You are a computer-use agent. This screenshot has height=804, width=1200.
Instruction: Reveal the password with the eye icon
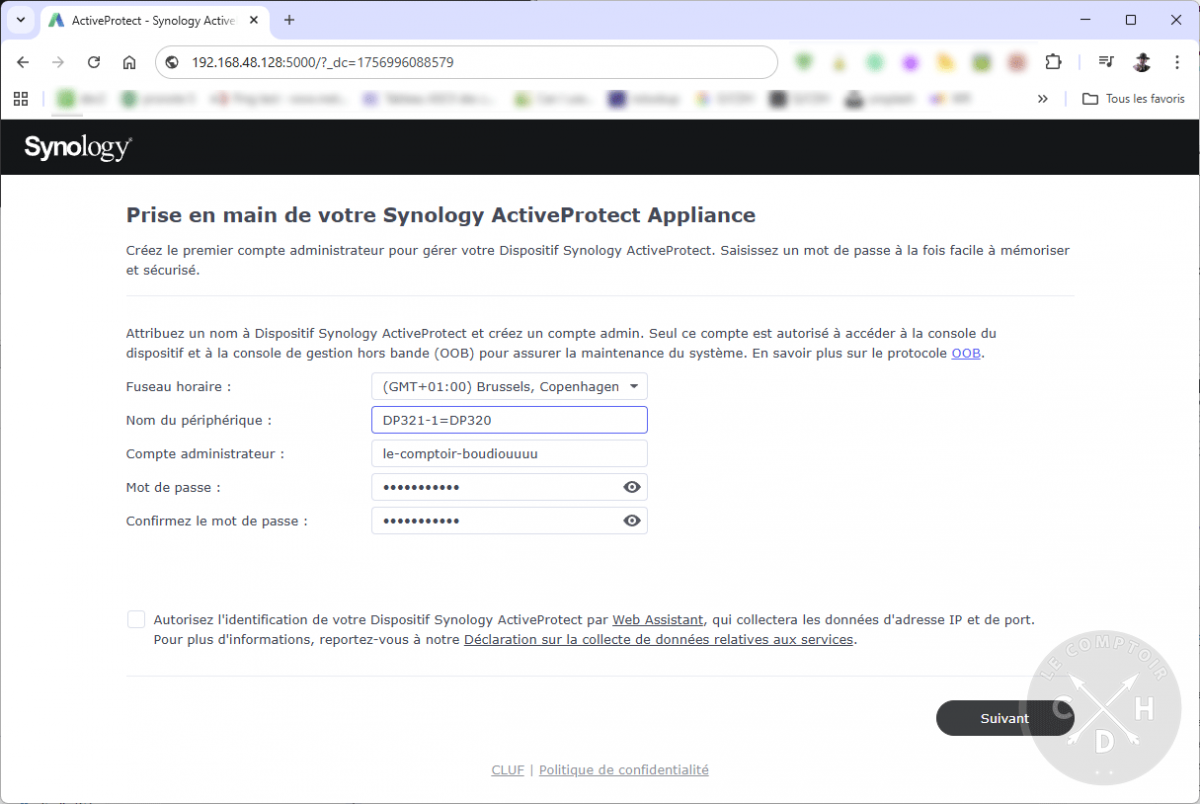631,487
